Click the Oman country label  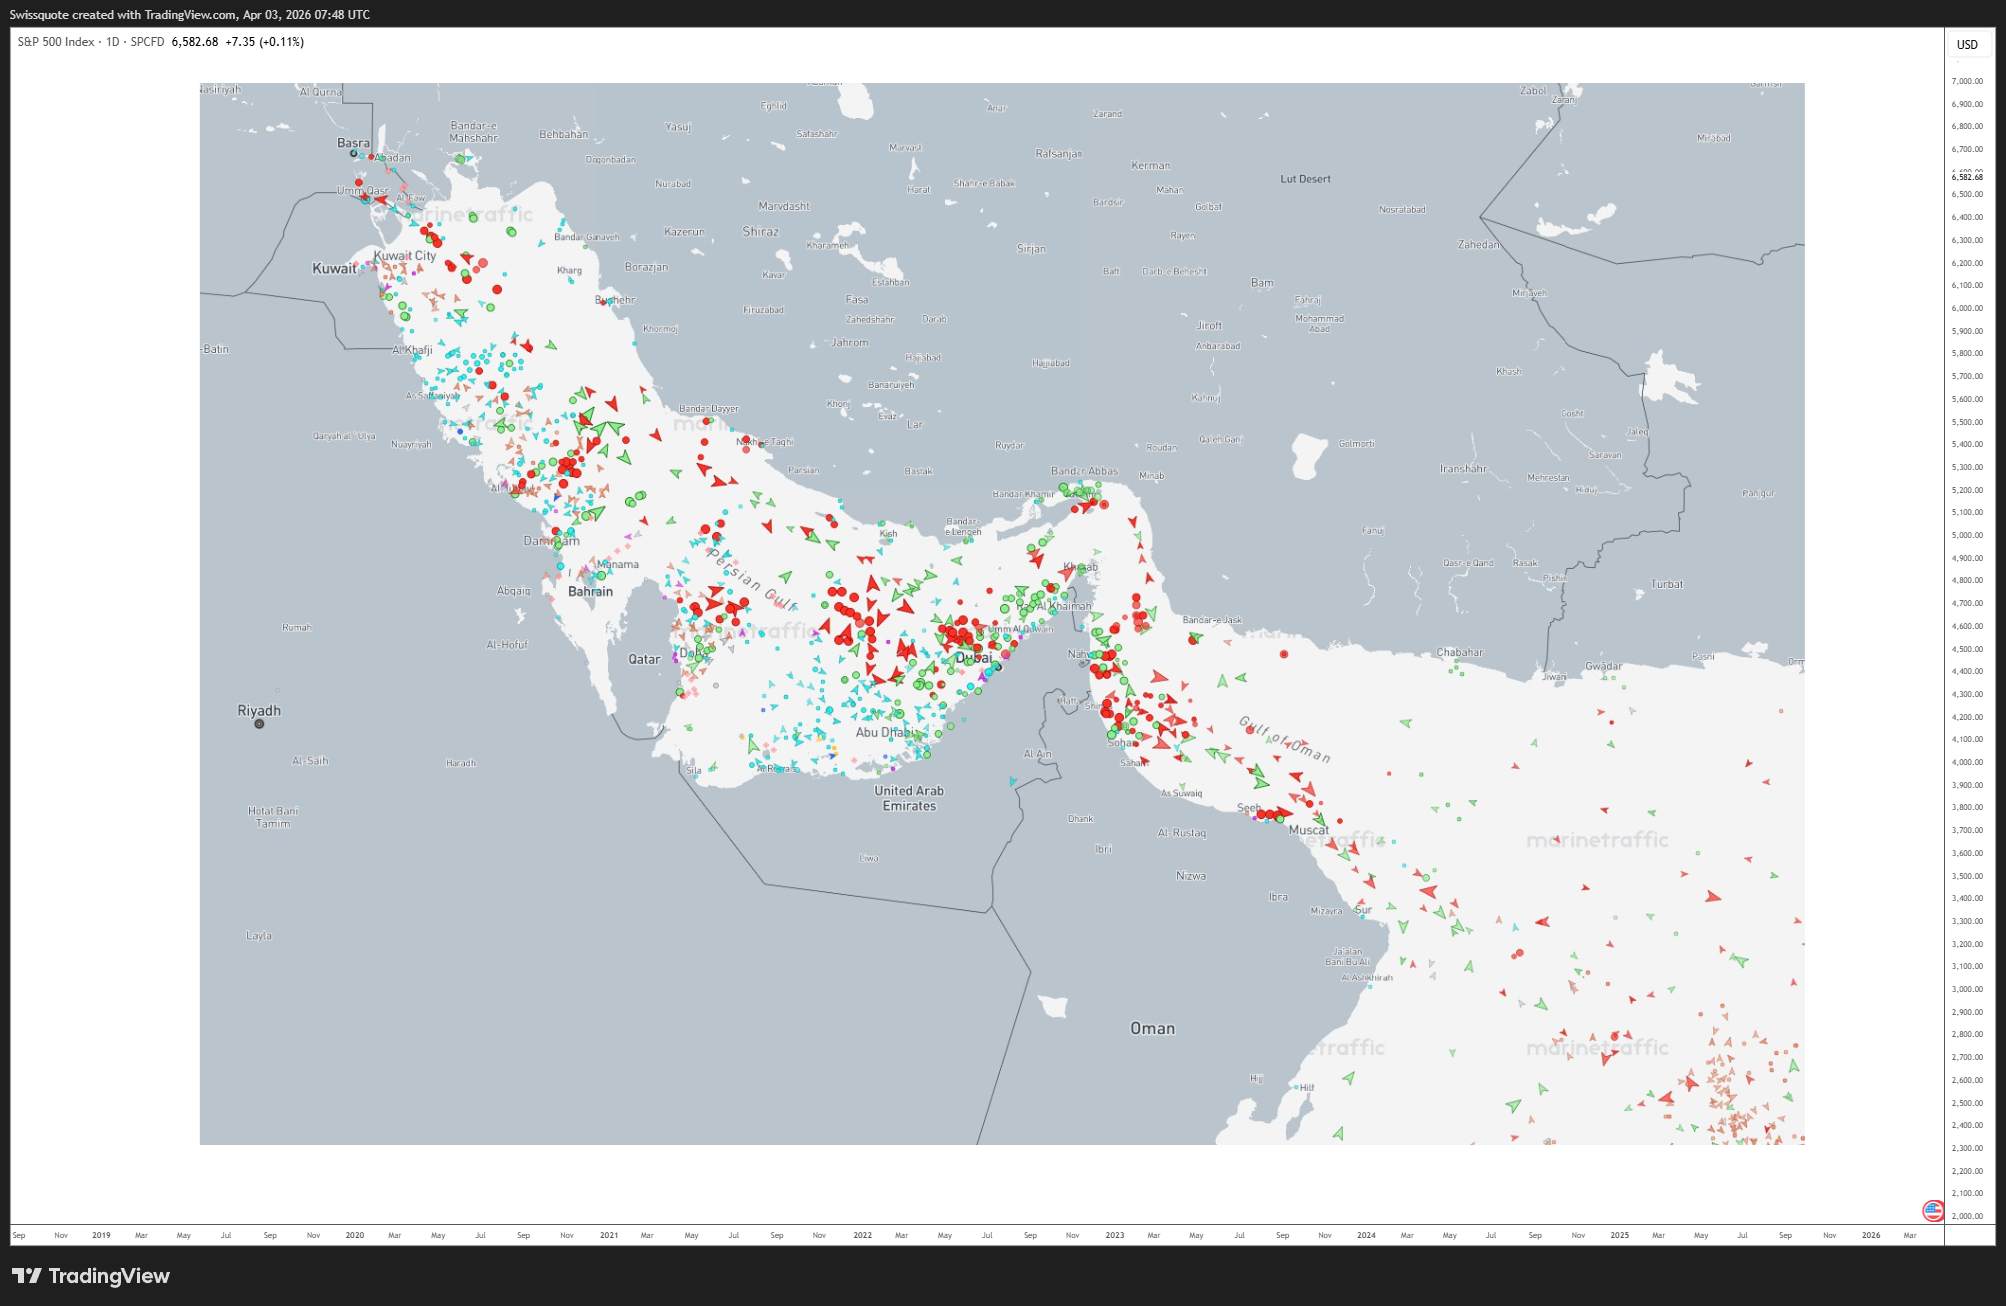[1152, 1028]
